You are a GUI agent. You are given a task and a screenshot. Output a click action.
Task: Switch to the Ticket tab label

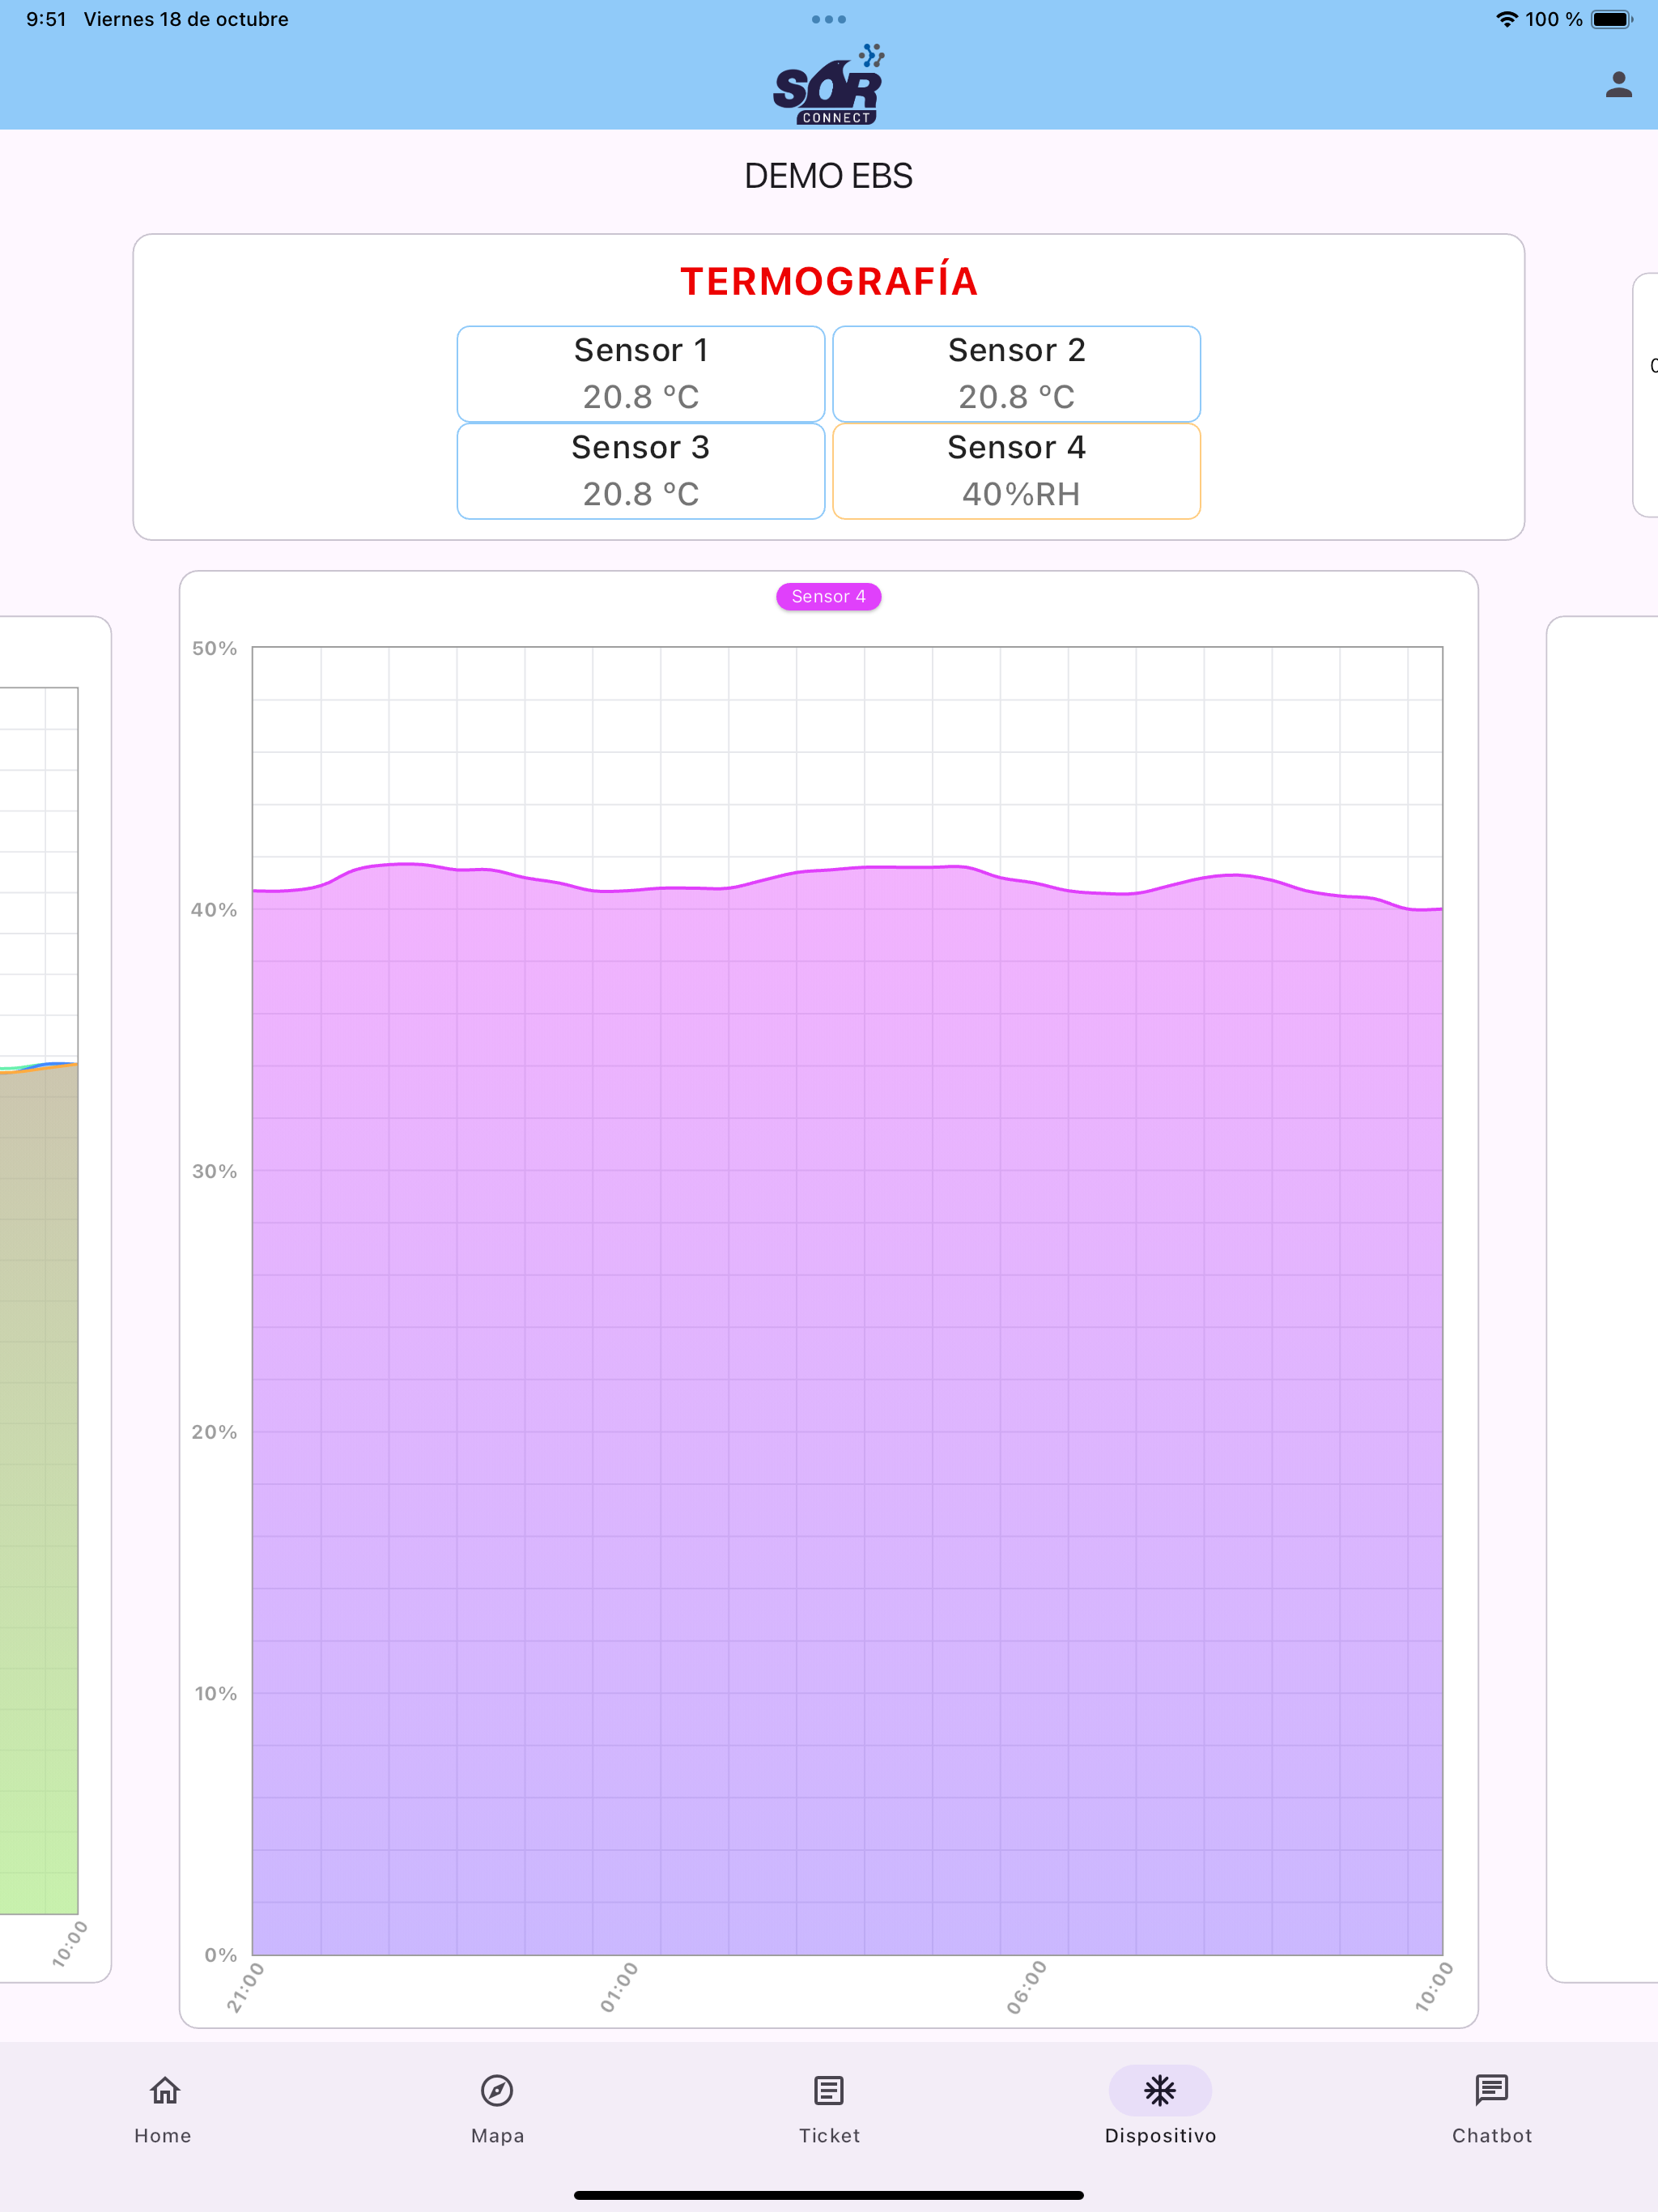click(829, 2135)
